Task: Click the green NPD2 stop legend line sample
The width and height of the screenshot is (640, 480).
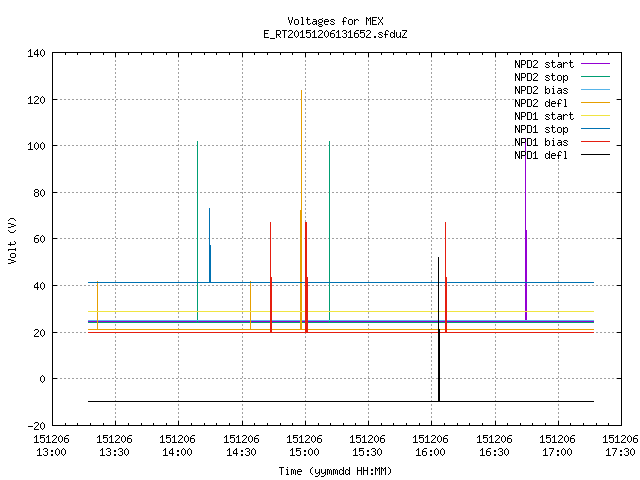Action: pos(596,76)
